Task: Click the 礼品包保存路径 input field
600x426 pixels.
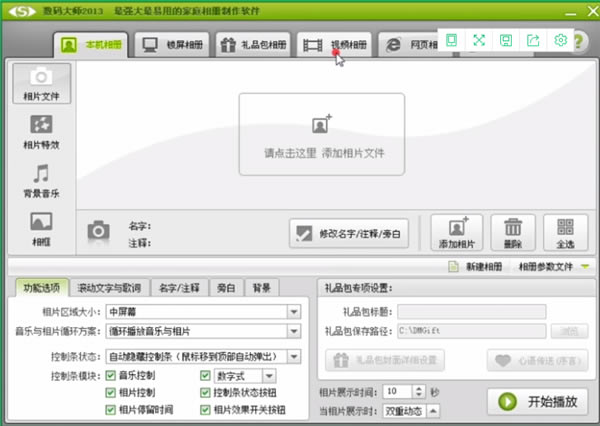Action: pos(471,331)
